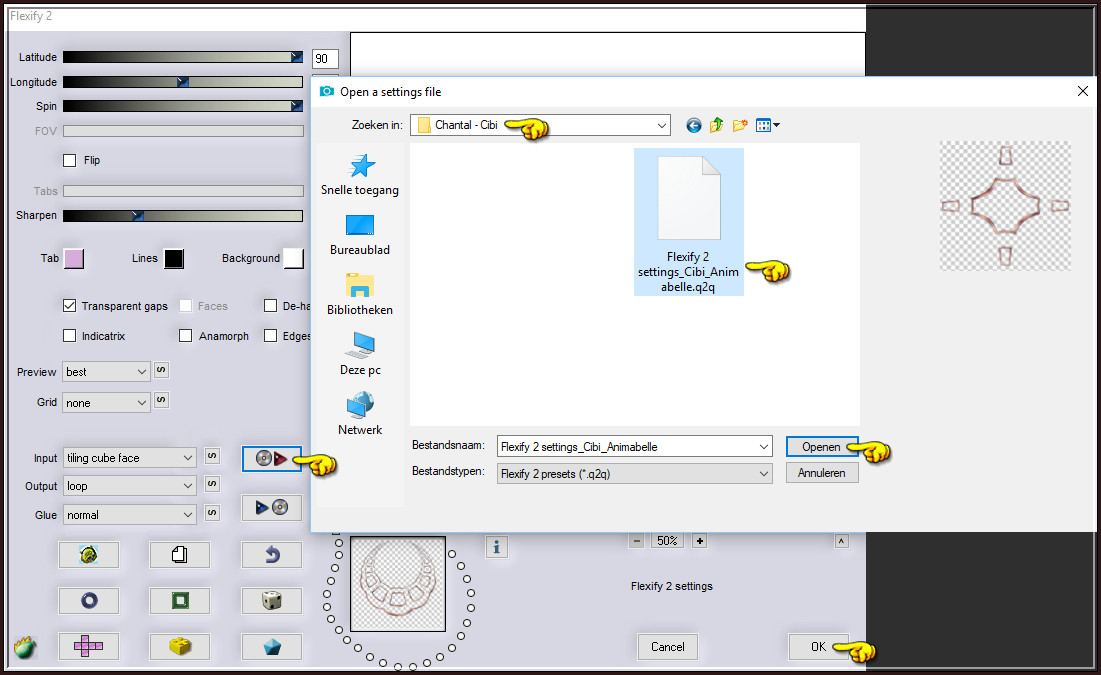Image resolution: width=1101 pixels, height=675 pixels.
Task: Click the Annuleren button
Action: 822,473
